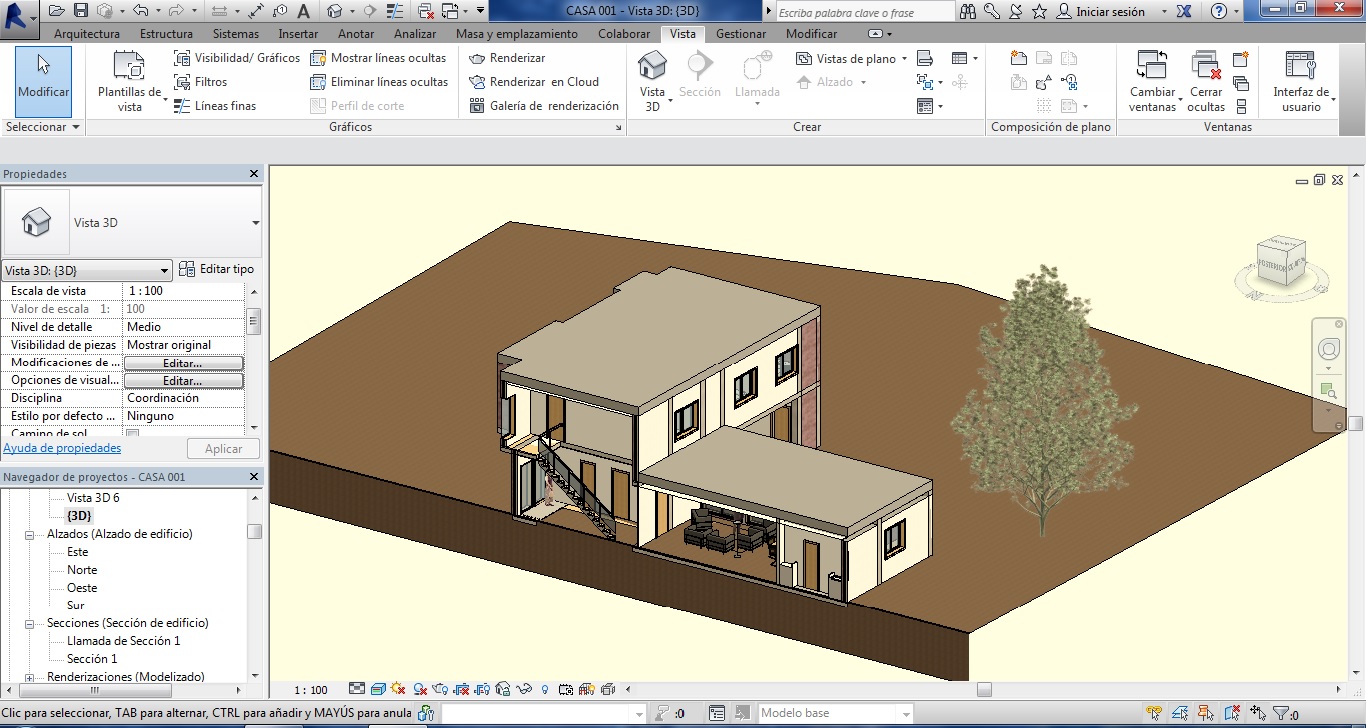1366x728 pixels.
Task: Open the Ayuda de propiedades link
Action: coord(62,448)
